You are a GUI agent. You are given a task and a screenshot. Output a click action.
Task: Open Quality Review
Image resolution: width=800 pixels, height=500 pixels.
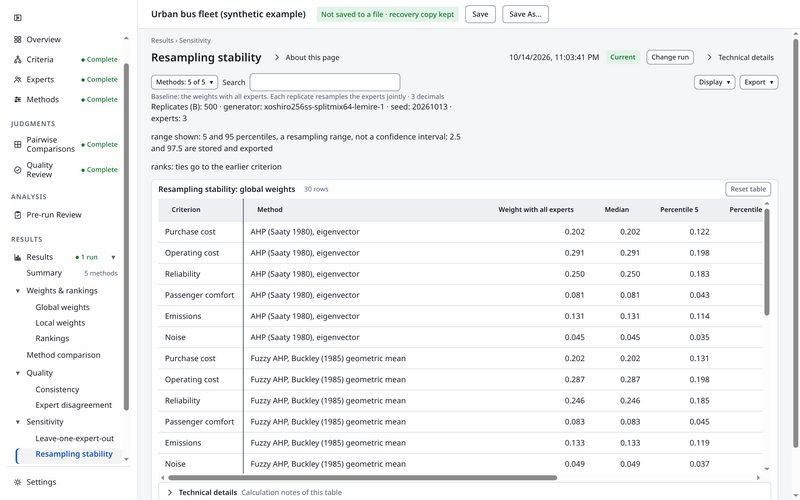pos(40,170)
